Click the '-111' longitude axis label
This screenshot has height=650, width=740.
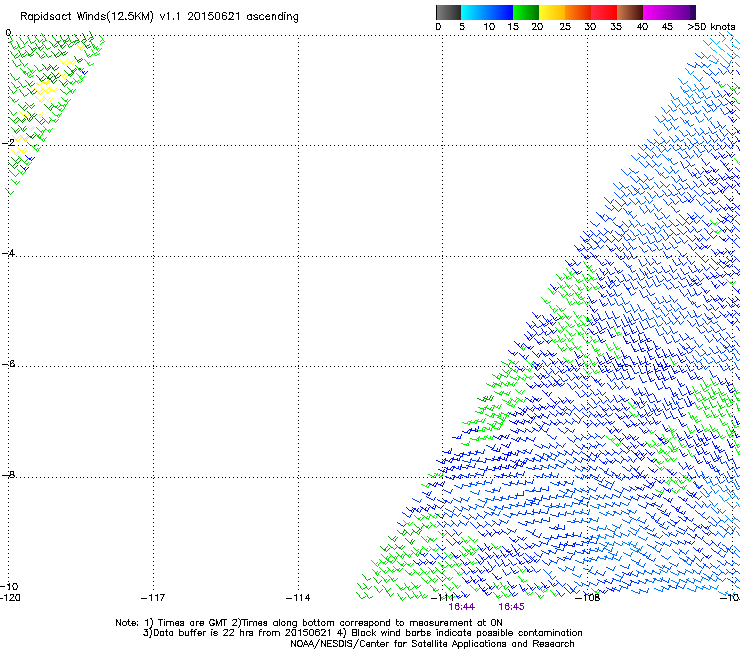point(443,598)
